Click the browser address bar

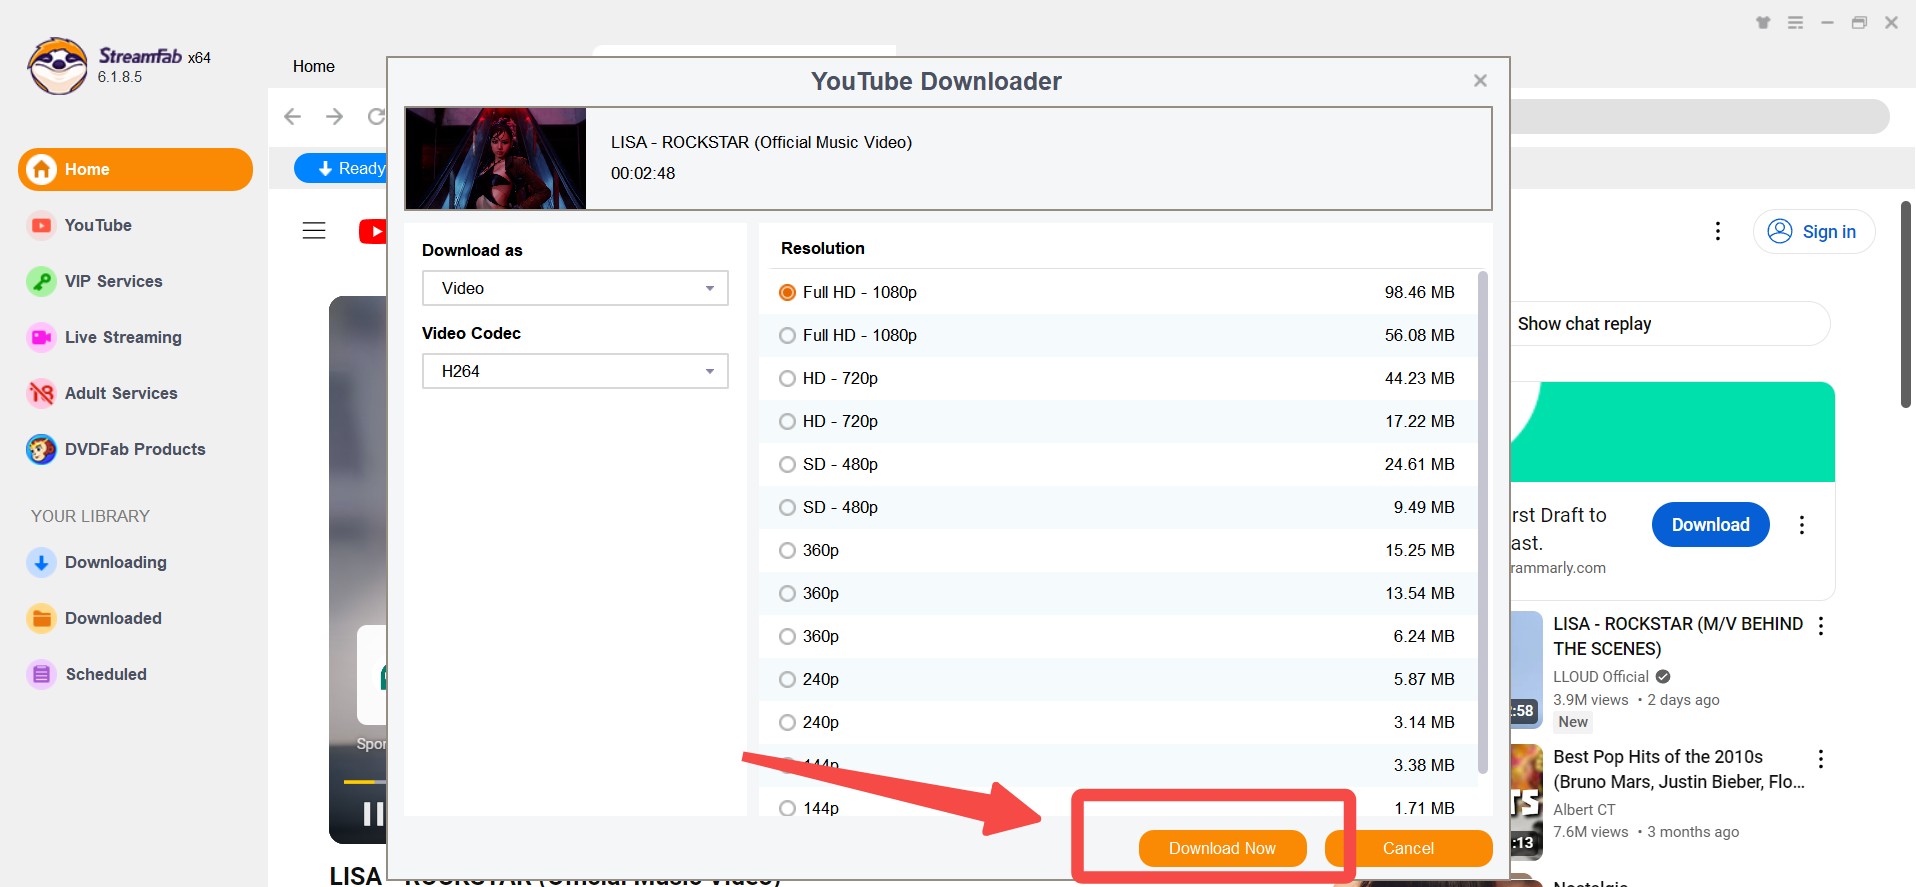coord(1699,116)
